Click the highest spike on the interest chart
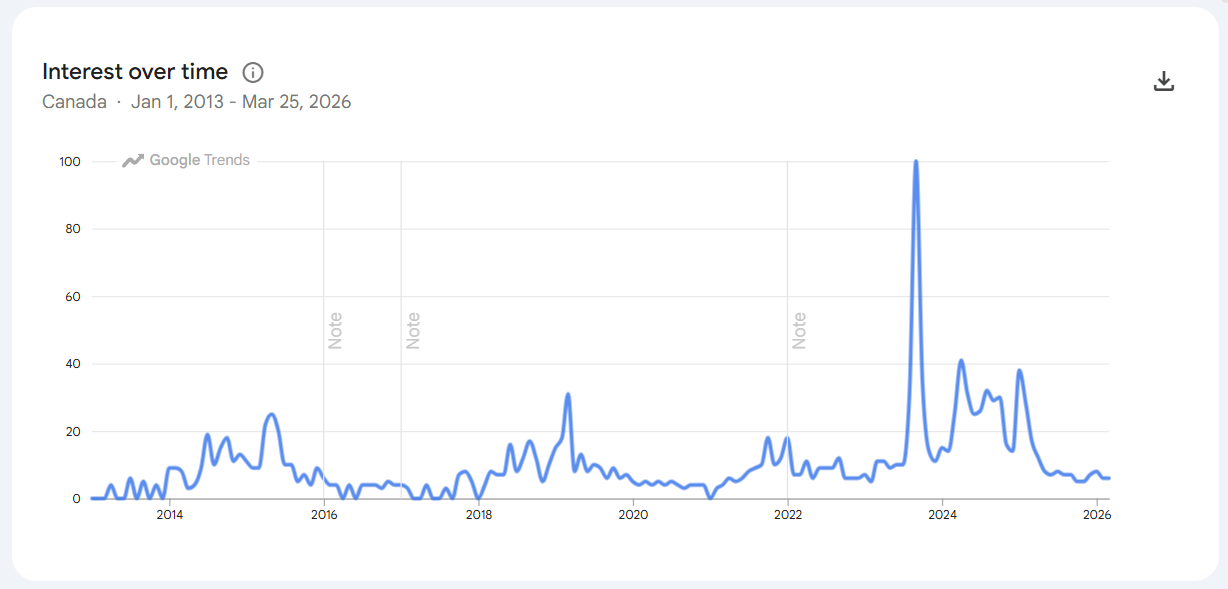1228x589 pixels. click(x=917, y=162)
